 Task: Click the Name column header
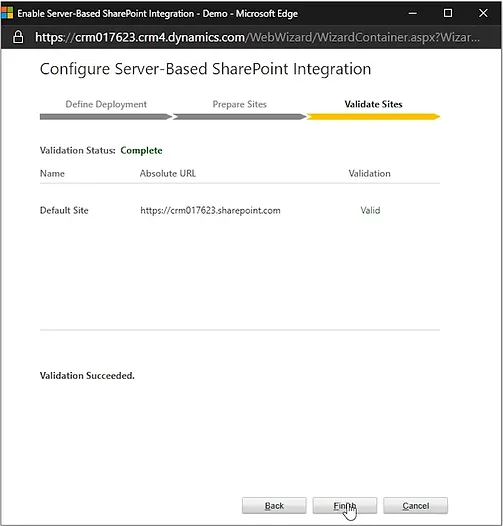[52, 173]
